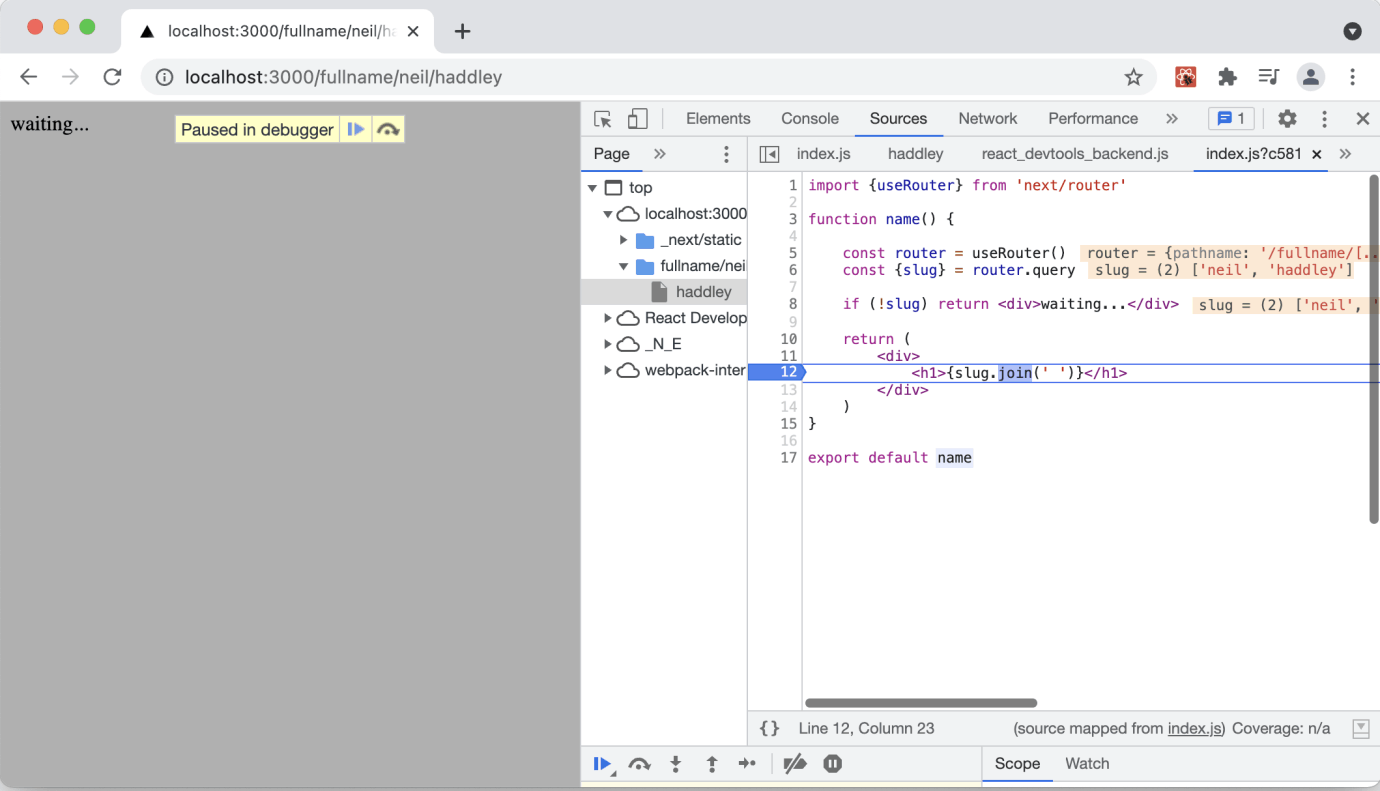1380x791 pixels.
Task: Click the inspect element picker icon
Action: pos(602,119)
